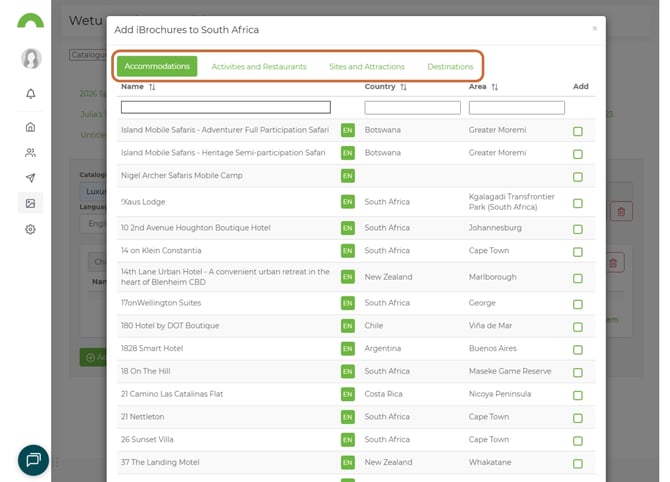Open settings gear in sidebar
670x482 pixels.
pos(31,229)
